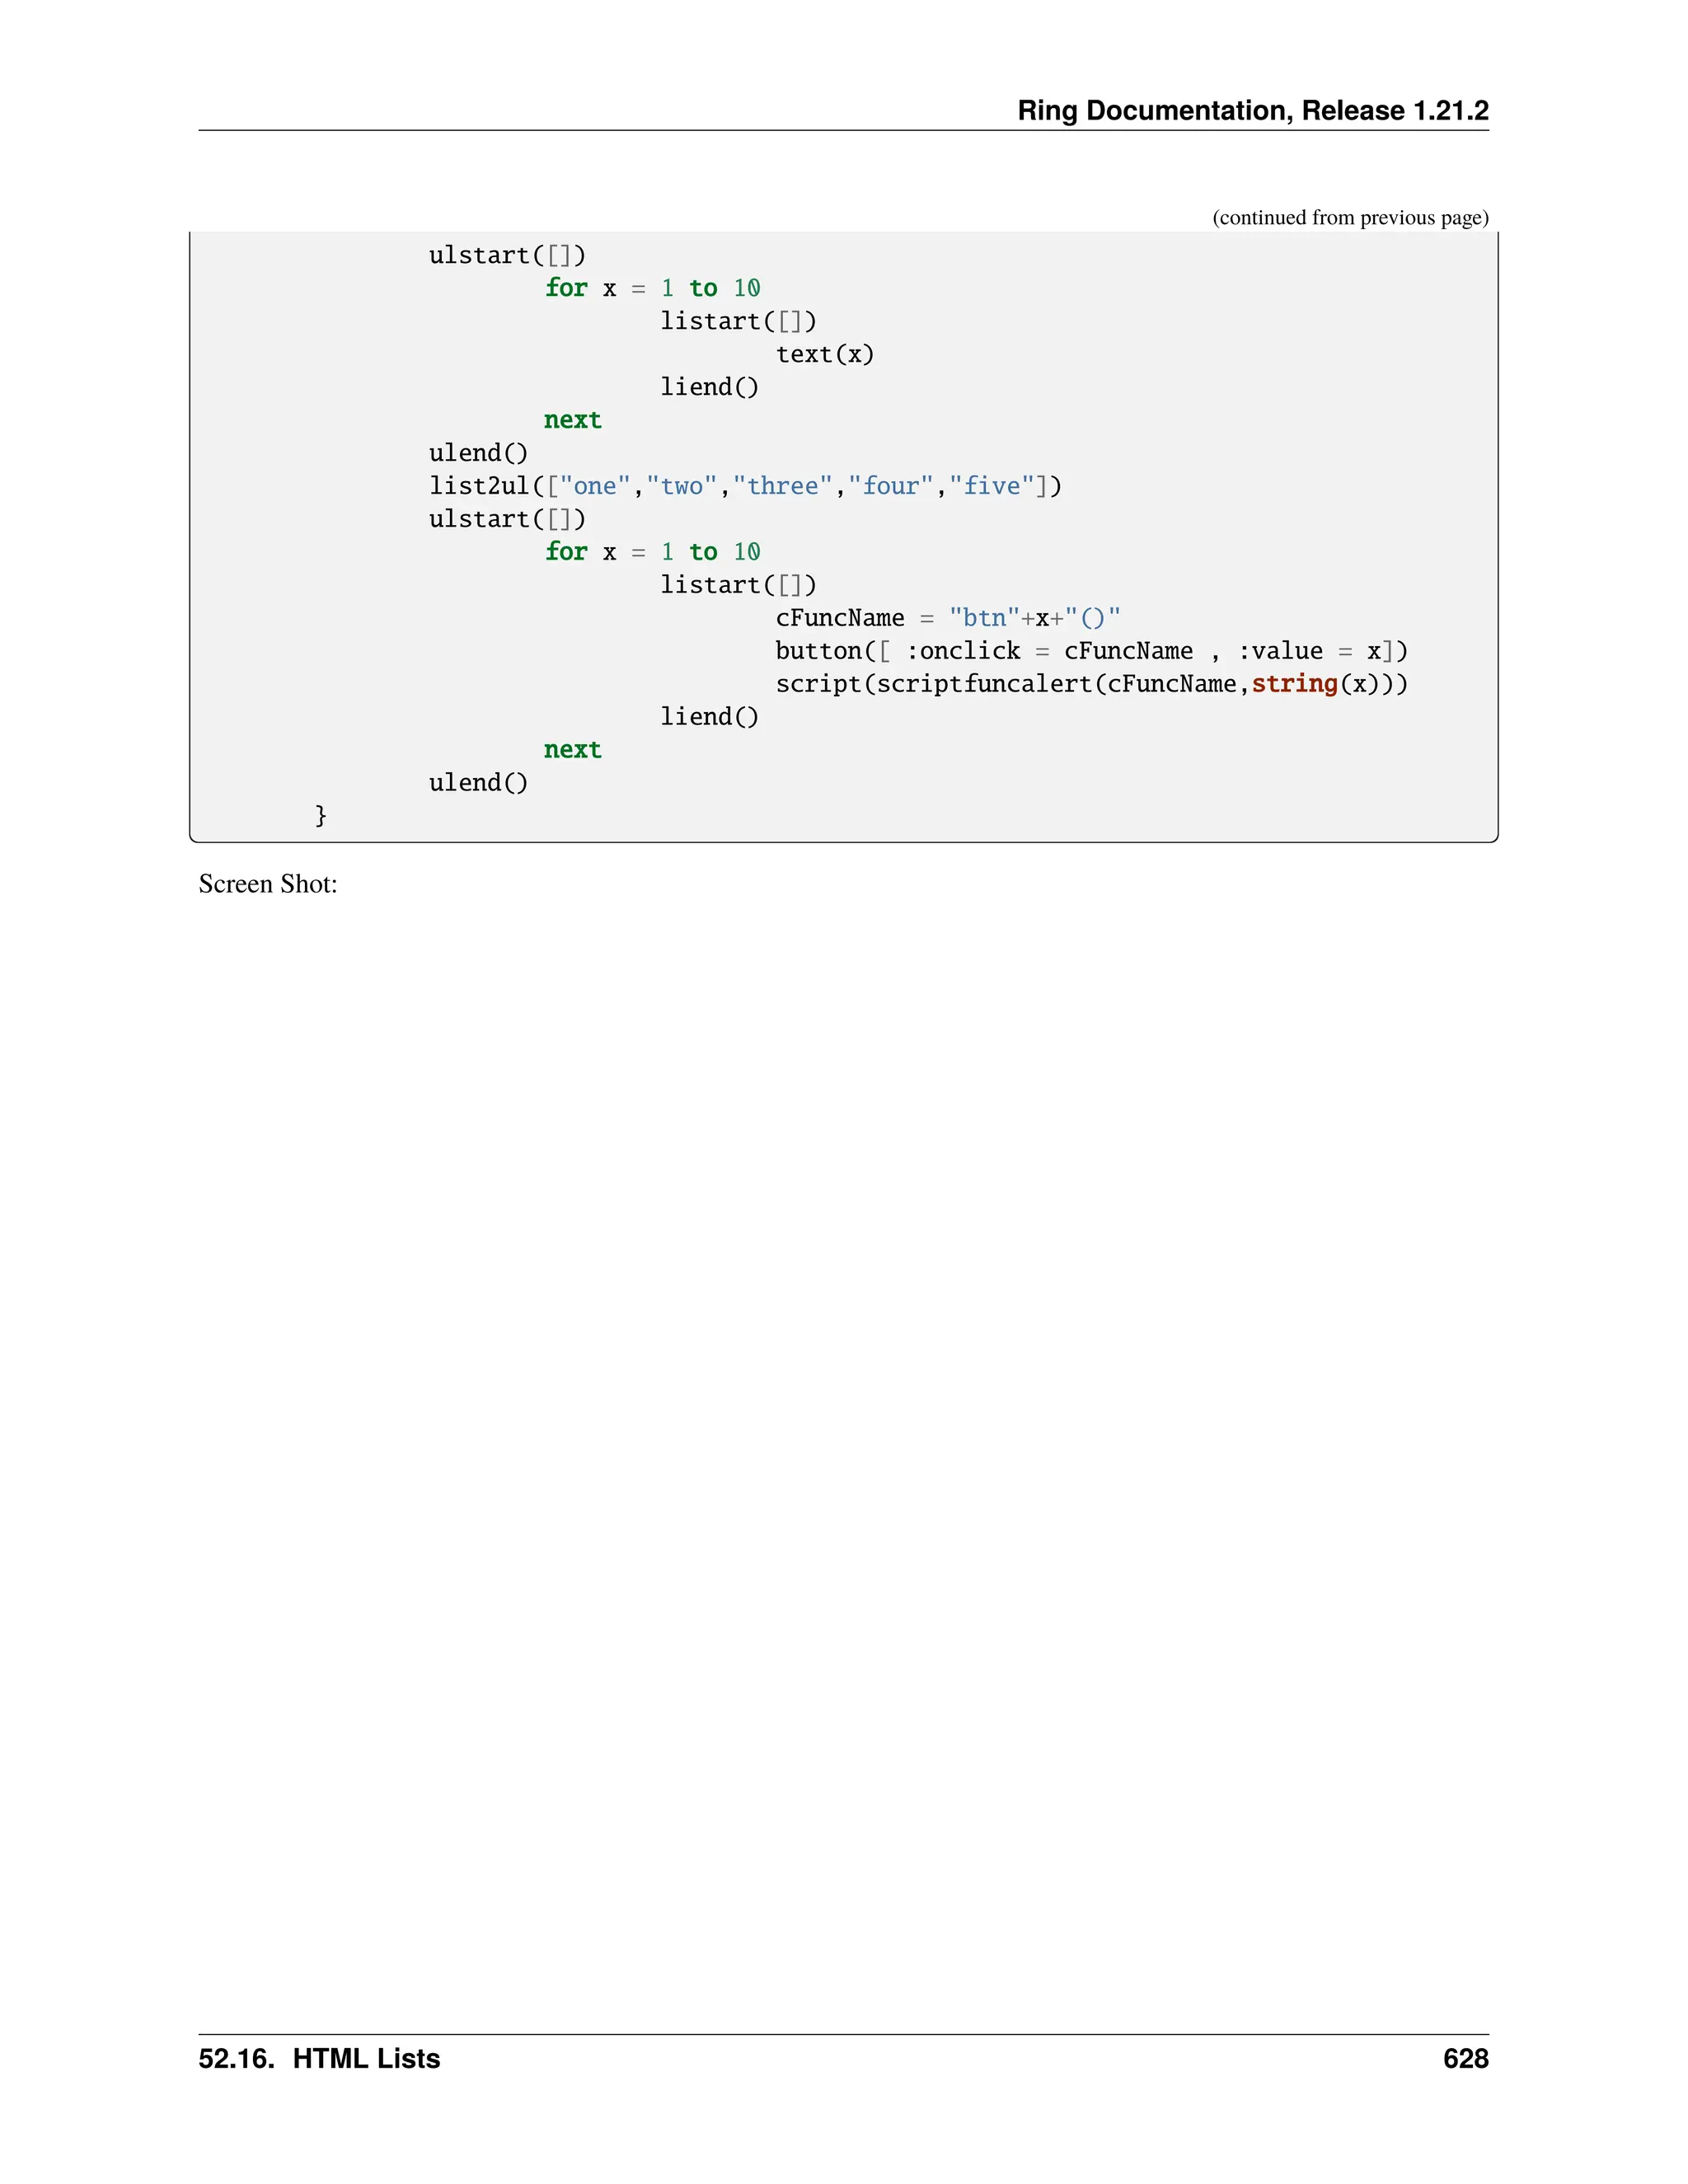The image size is (1688, 2184).
Task: Click the closing curly brace
Action: pyautogui.click(x=321, y=815)
